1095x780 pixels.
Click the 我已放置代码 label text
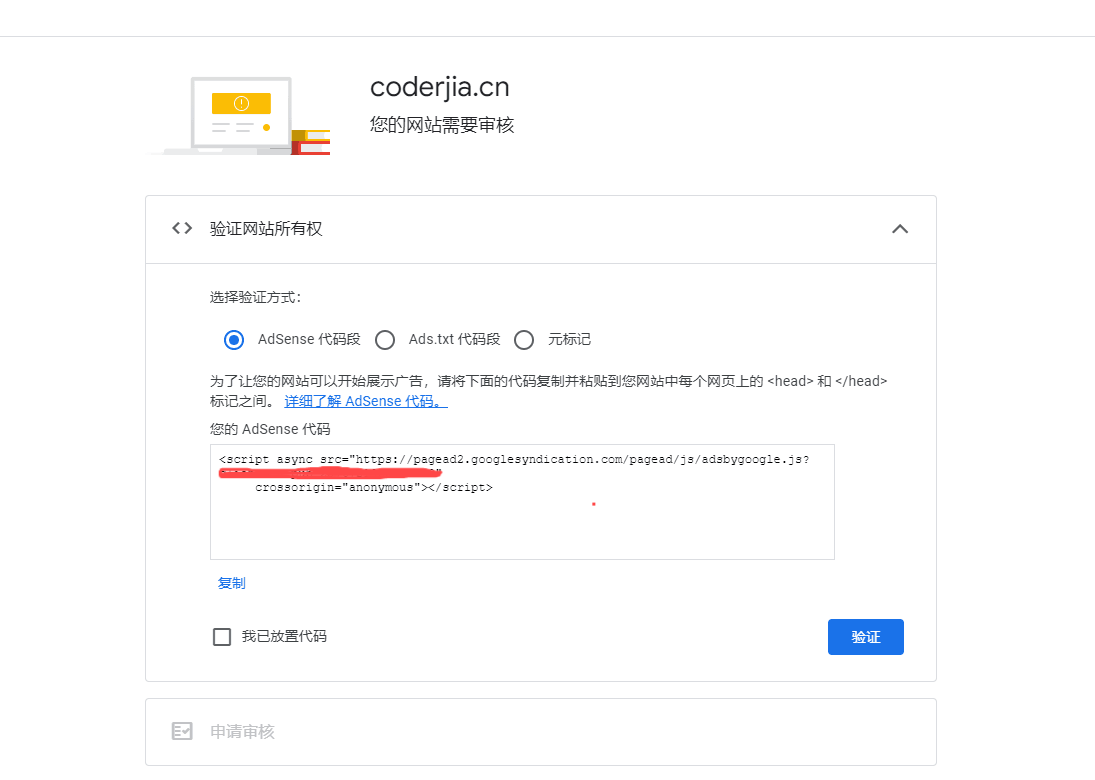click(x=284, y=636)
